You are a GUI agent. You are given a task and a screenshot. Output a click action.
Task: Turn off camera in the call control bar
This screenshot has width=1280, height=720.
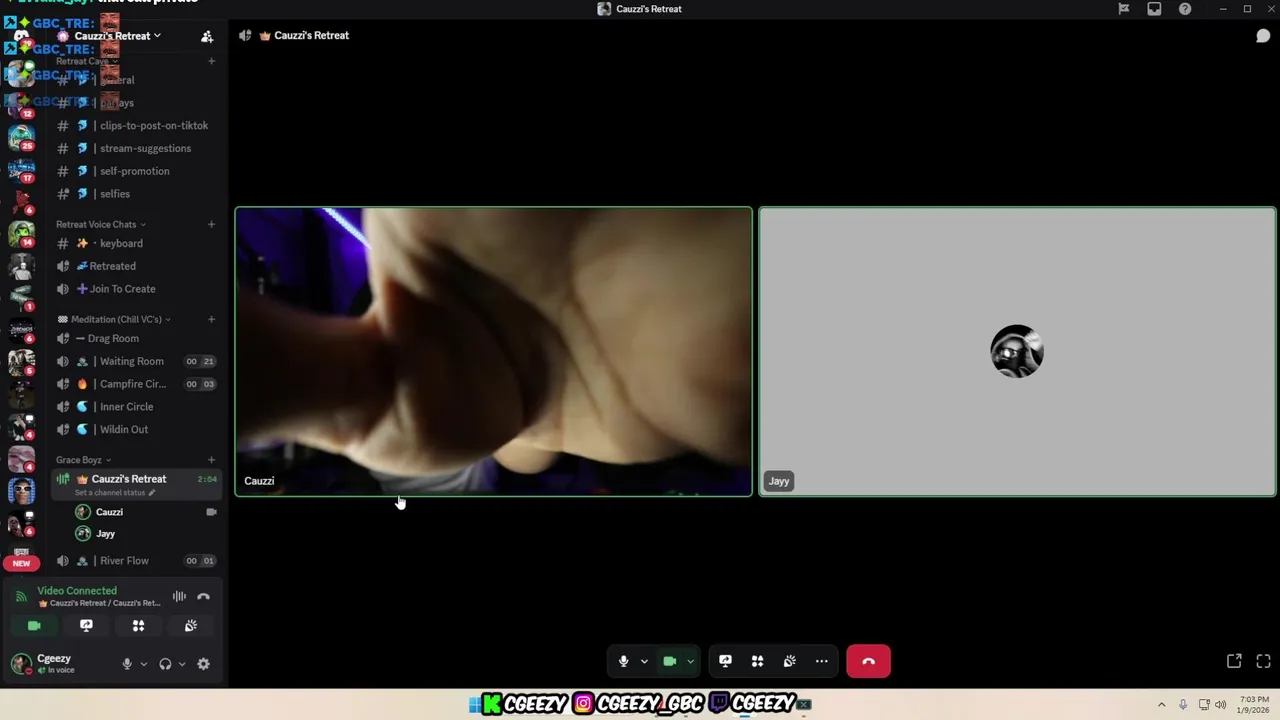(x=670, y=661)
